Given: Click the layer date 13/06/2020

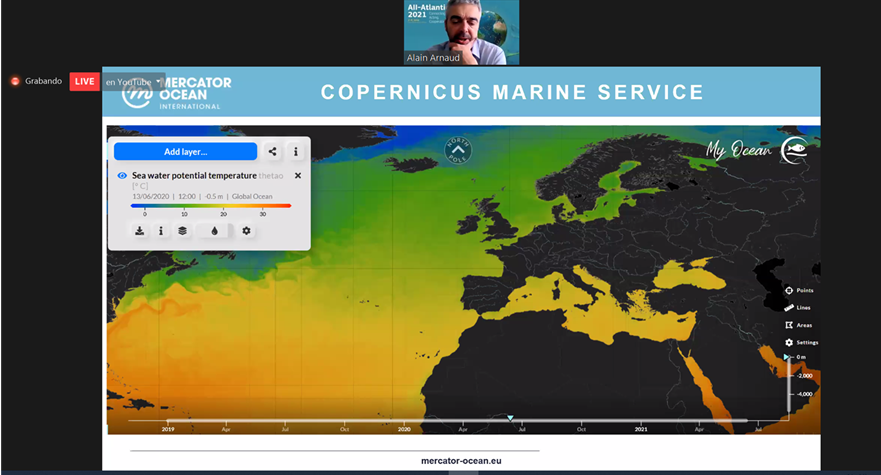Looking at the screenshot, I should pos(151,196).
